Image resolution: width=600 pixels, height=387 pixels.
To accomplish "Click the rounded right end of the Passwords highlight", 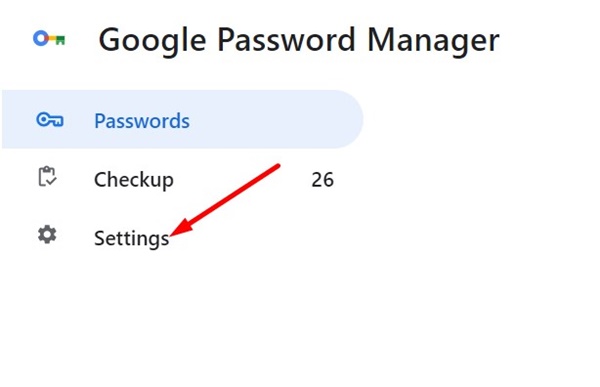I will click(x=346, y=119).
